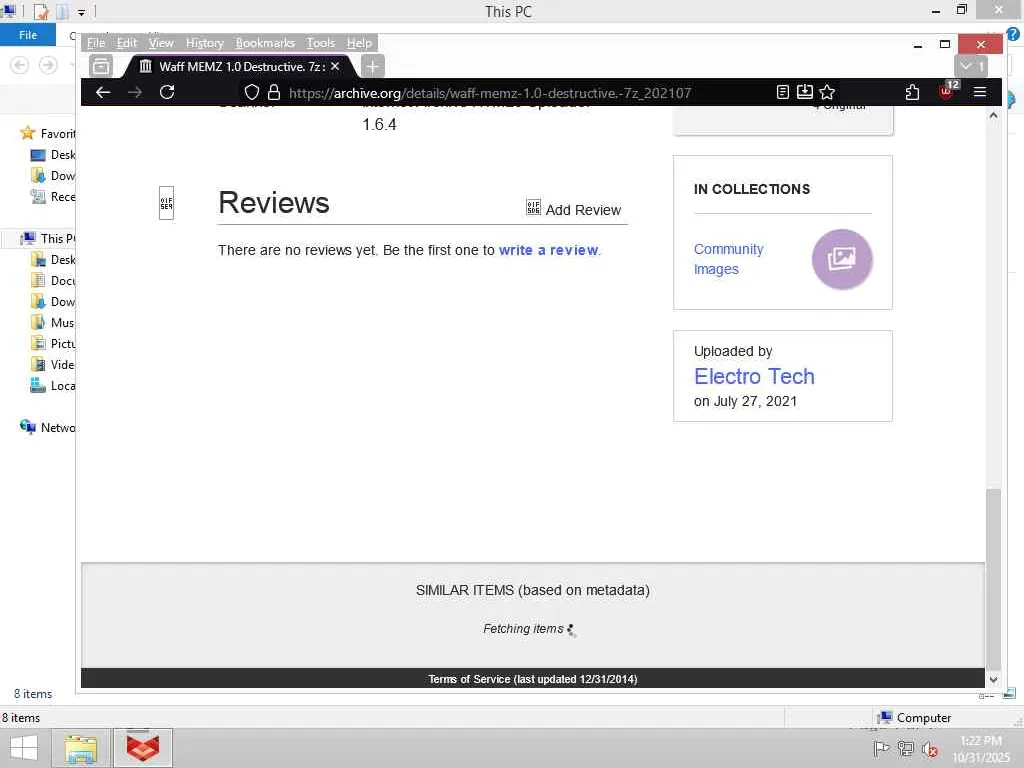
Task: Click the Reviews section icon
Action: coord(167,203)
